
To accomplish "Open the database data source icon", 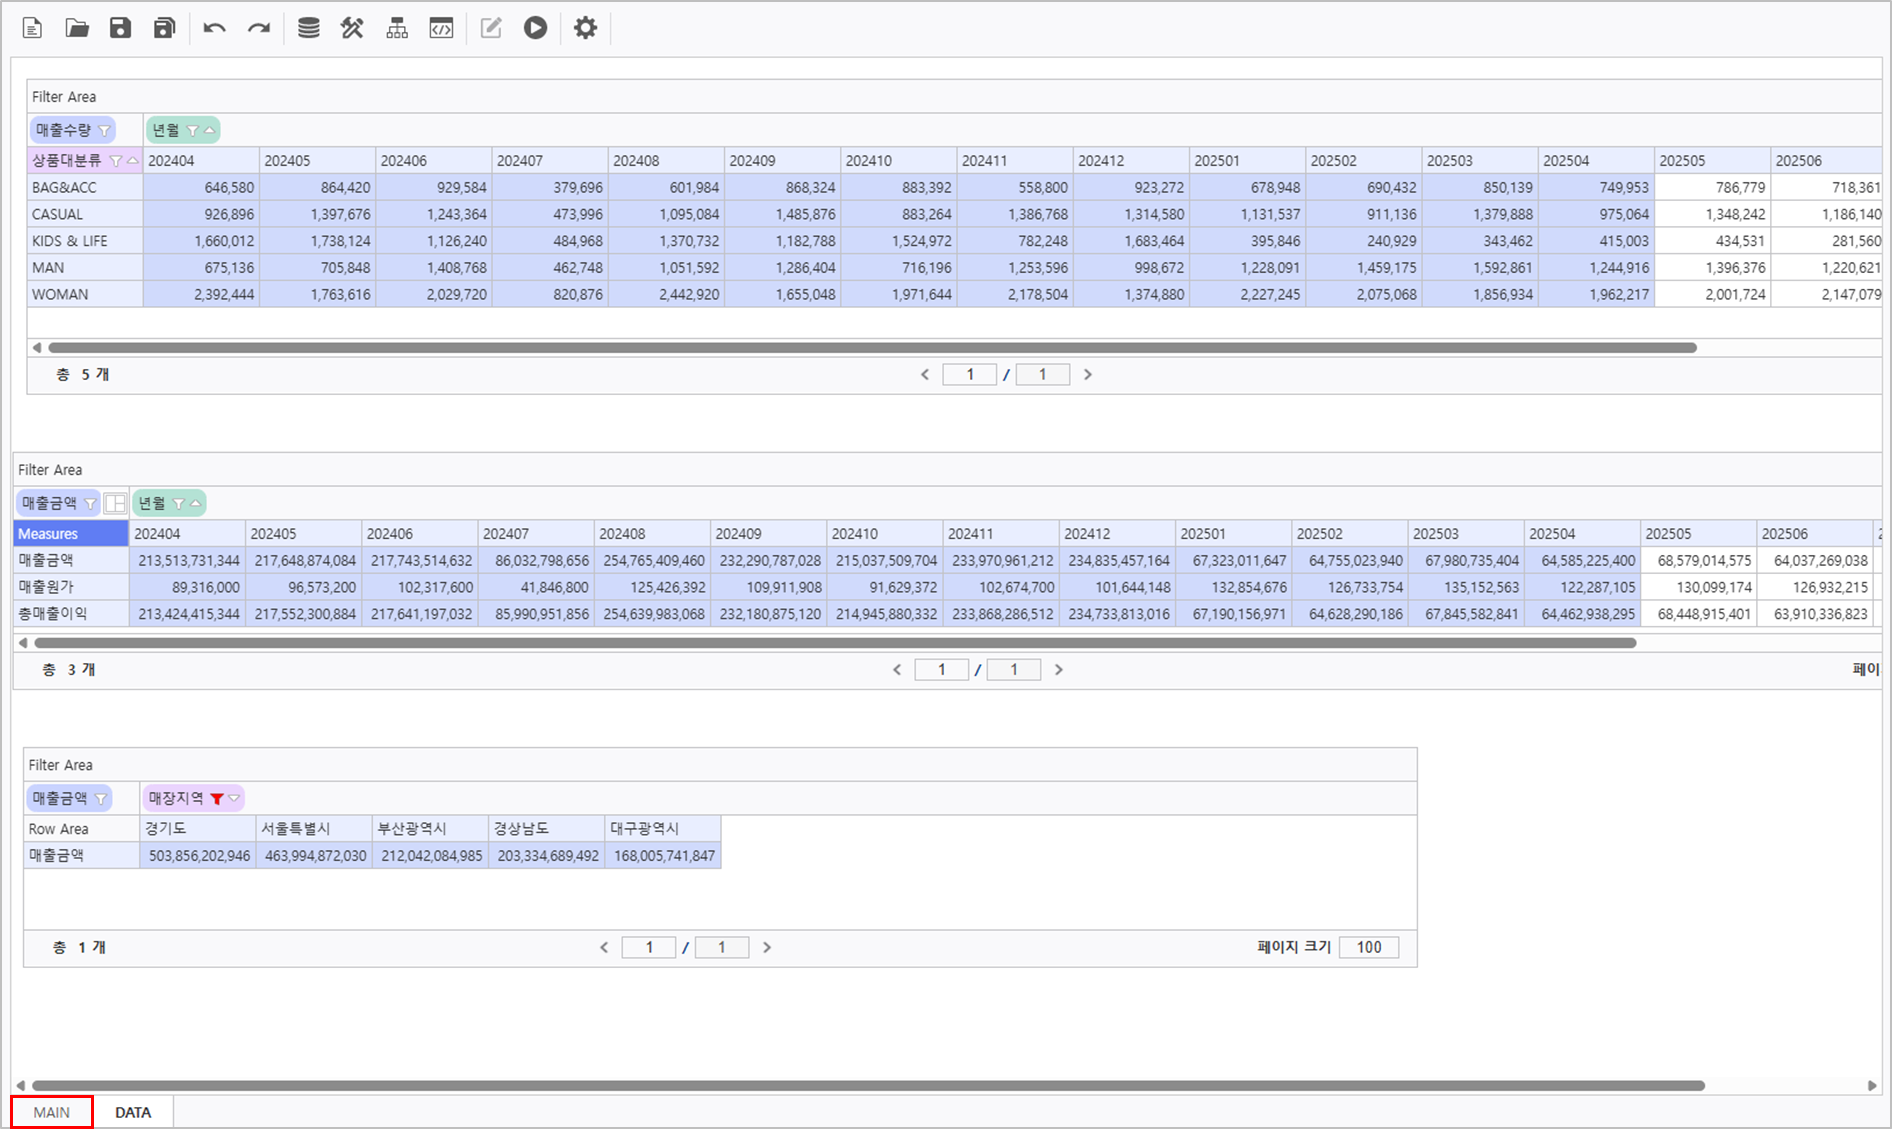I will point(308,28).
